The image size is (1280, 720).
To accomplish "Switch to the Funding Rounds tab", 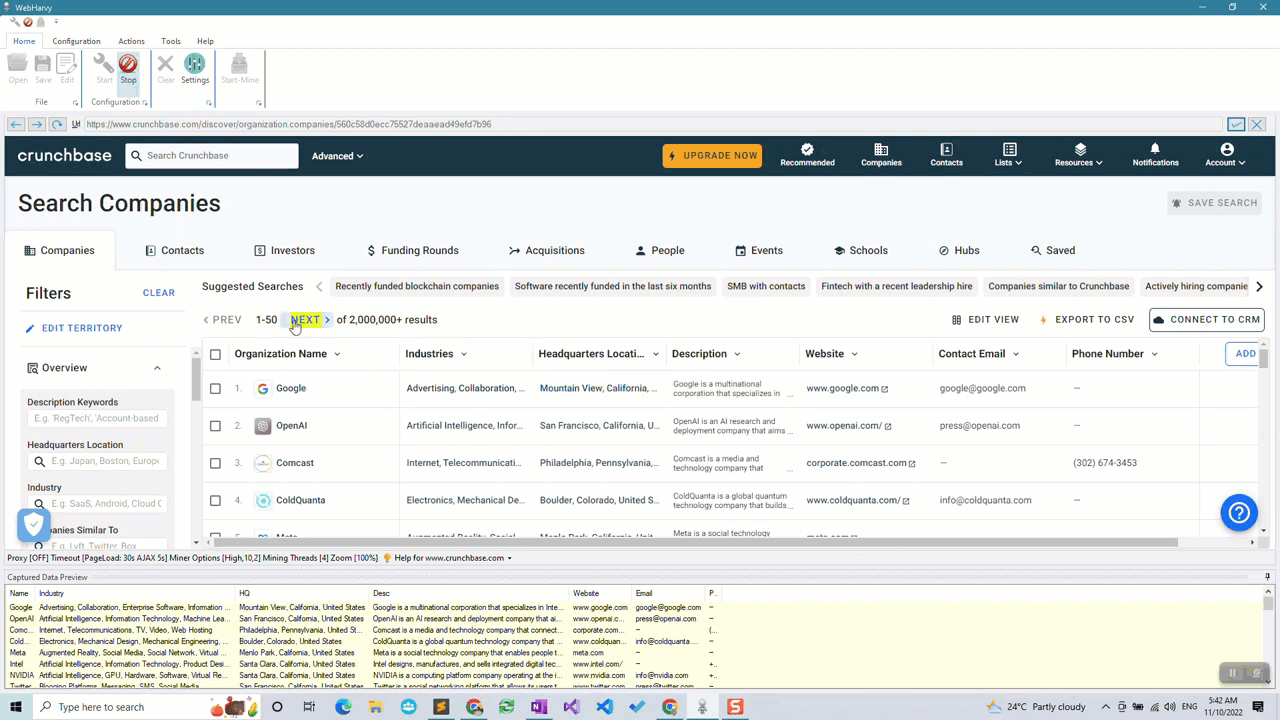I will (x=412, y=250).
